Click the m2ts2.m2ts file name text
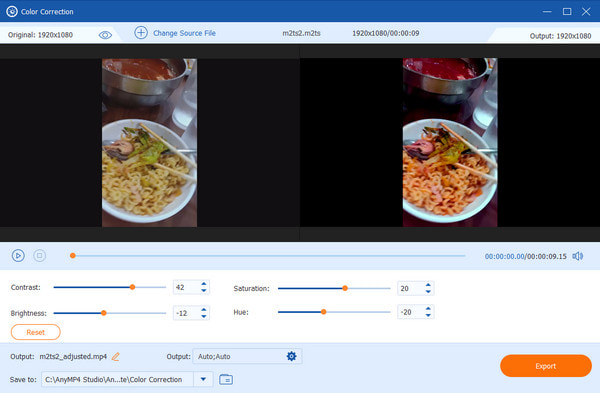This screenshot has width=600, height=393. [302, 33]
